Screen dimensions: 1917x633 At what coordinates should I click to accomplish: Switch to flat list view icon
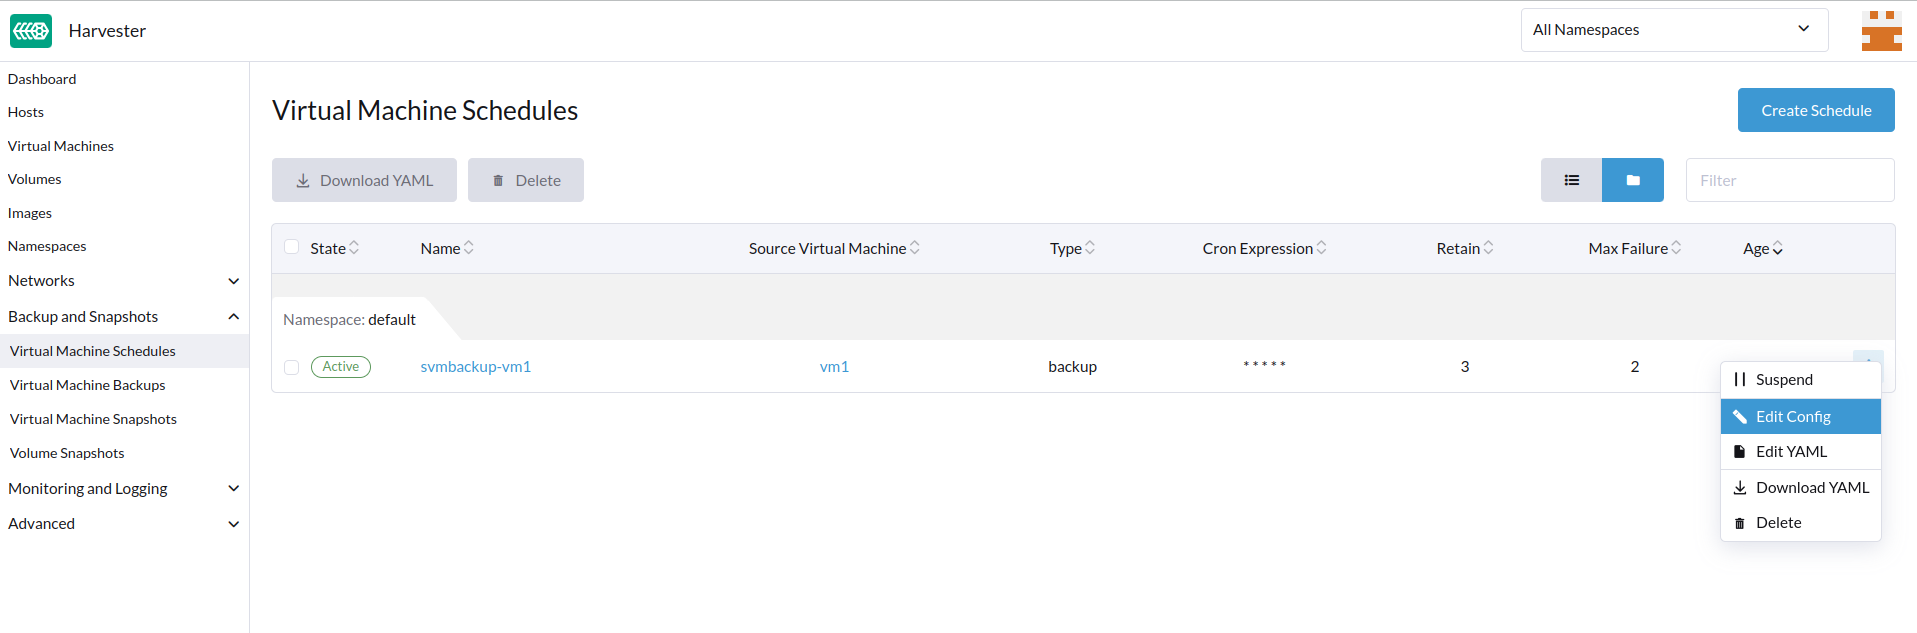click(1571, 180)
